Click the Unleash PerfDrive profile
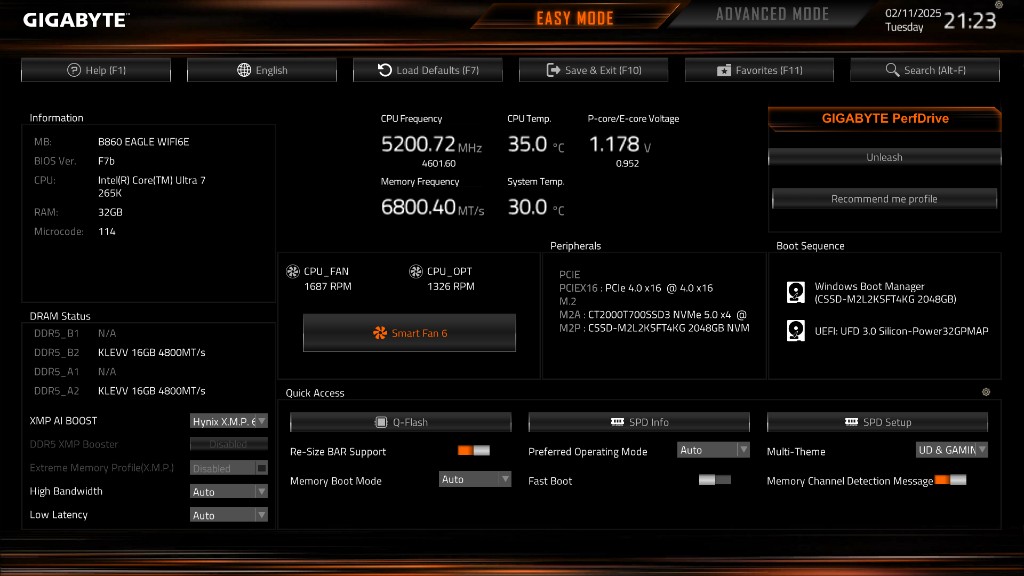Image resolution: width=1024 pixels, height=576 pixels. click(884, 157)
